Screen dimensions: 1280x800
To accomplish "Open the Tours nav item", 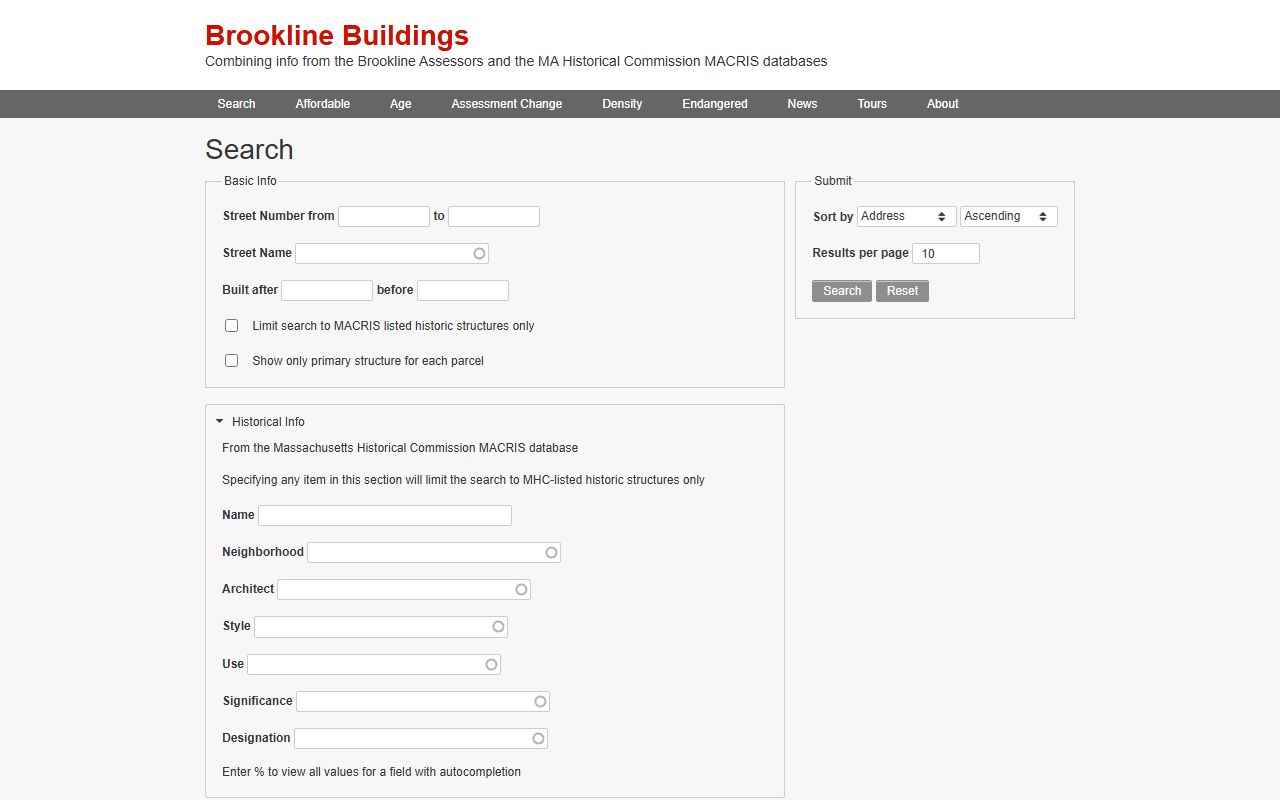I will [872, 104].
